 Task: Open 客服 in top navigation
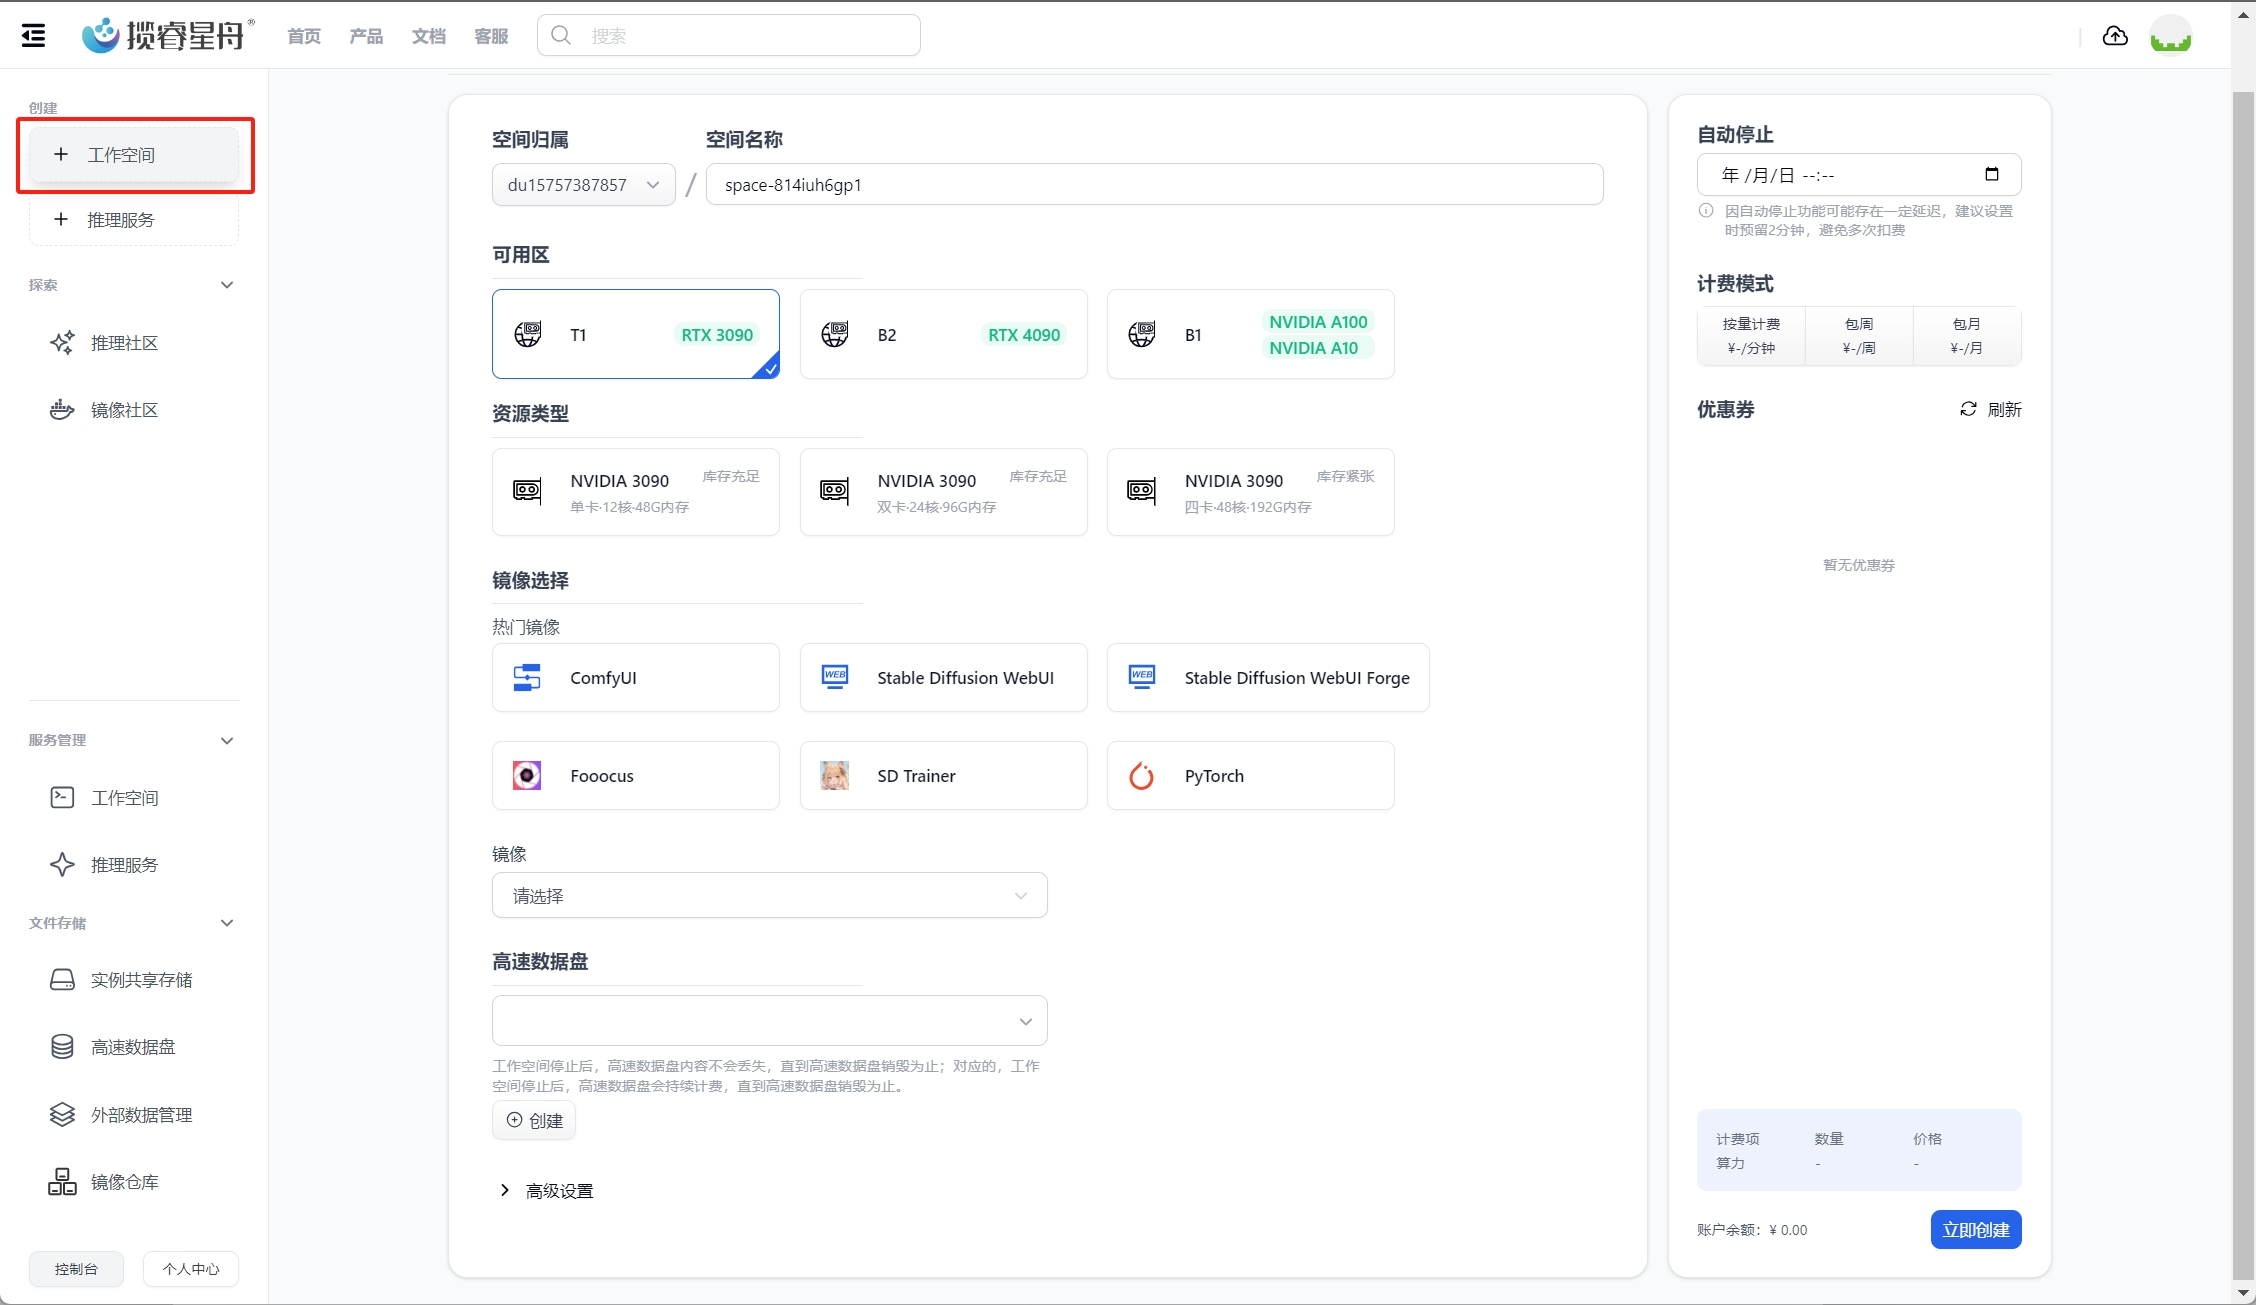point(491,36)
